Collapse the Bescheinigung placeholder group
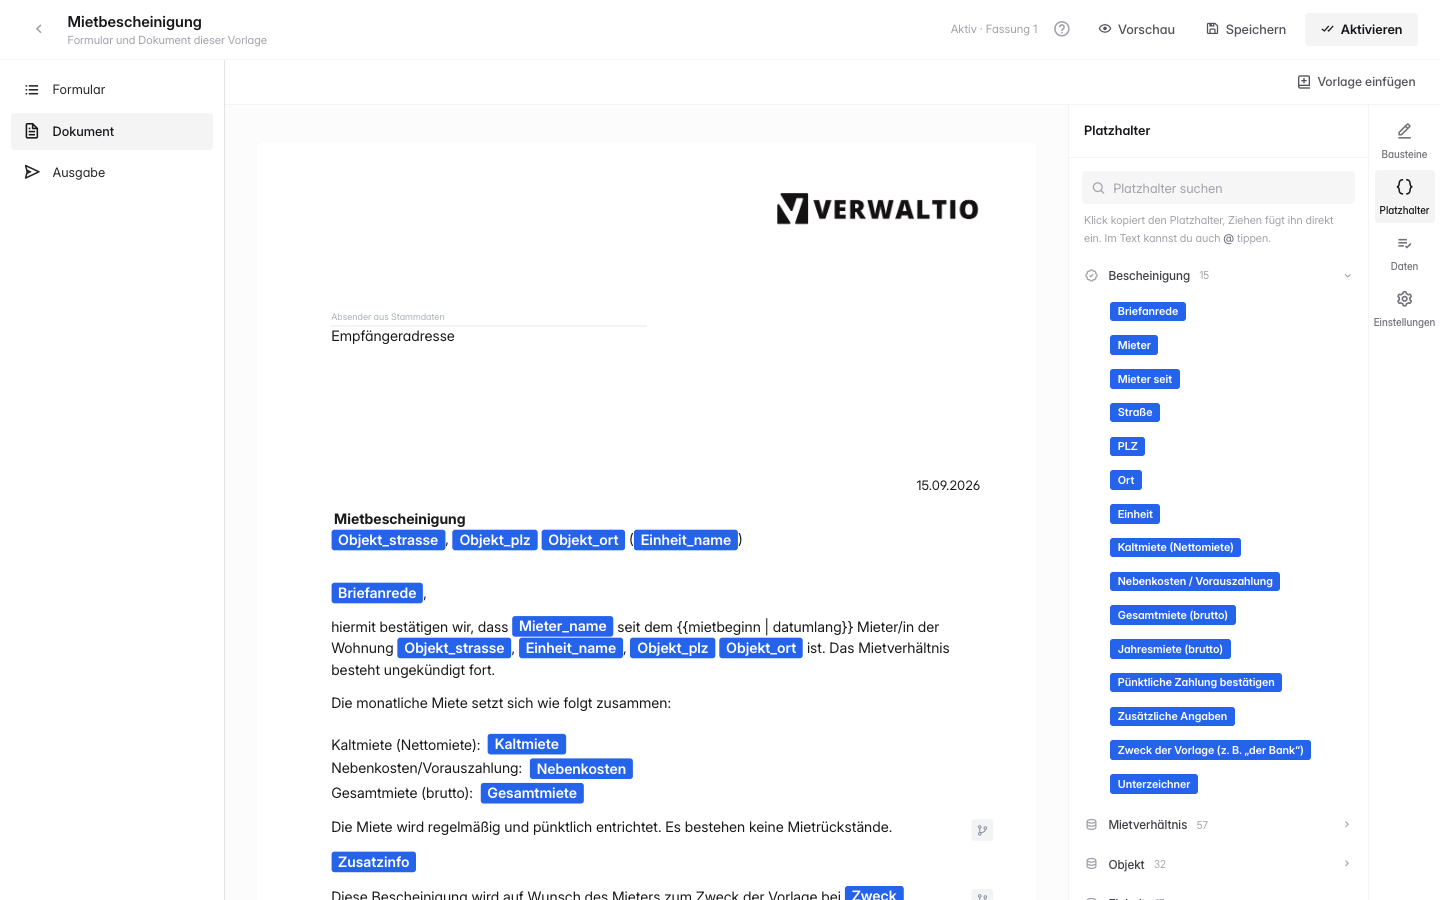This screenshot has width=1440, height=900. point(1347,276)
